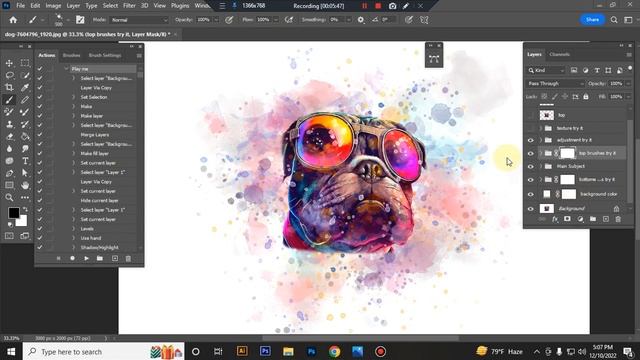Click the Home icon in options bar
640x360 pixels.
13,20
